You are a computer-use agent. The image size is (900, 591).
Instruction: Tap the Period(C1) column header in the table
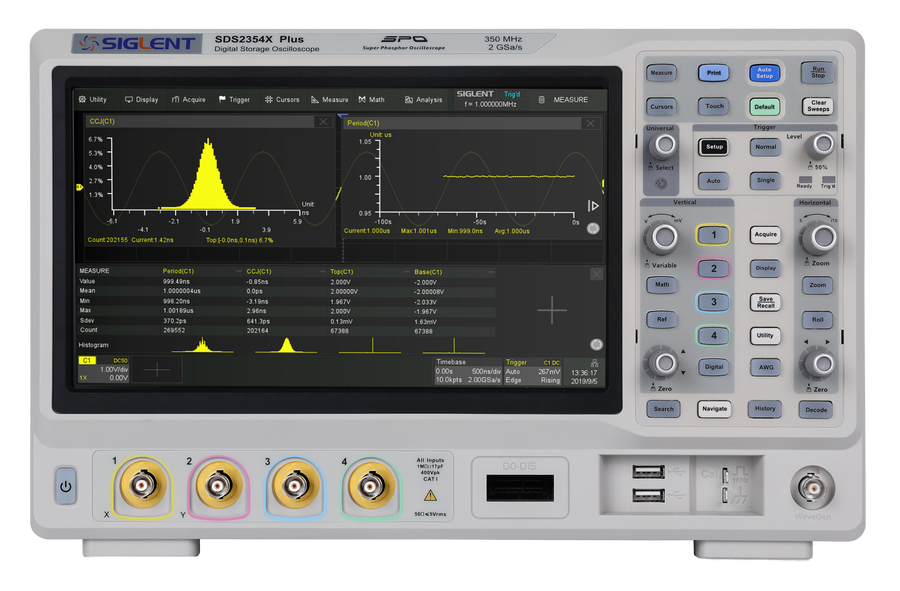pyautogui.click(x=178, y=271)
